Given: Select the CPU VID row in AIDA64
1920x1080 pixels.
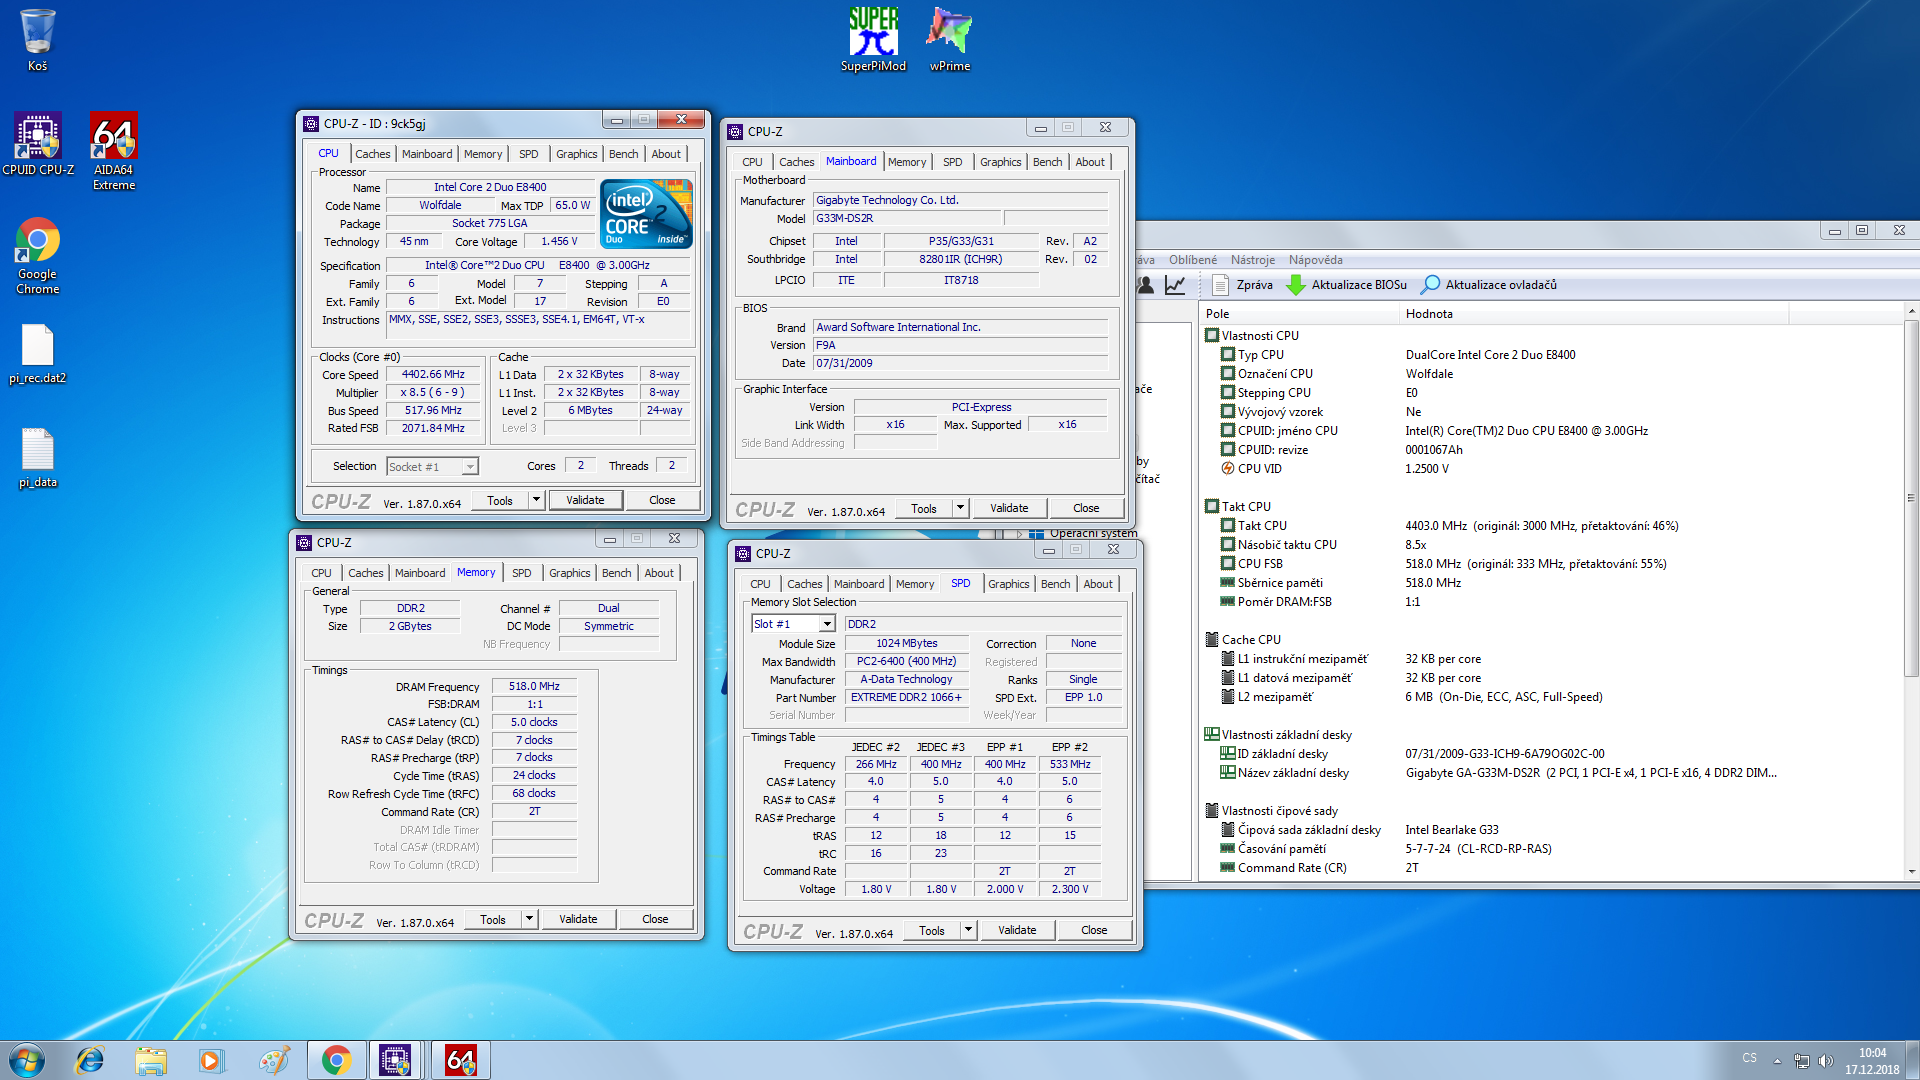Looking at the screenshot, I should (x=1259, y=469).
